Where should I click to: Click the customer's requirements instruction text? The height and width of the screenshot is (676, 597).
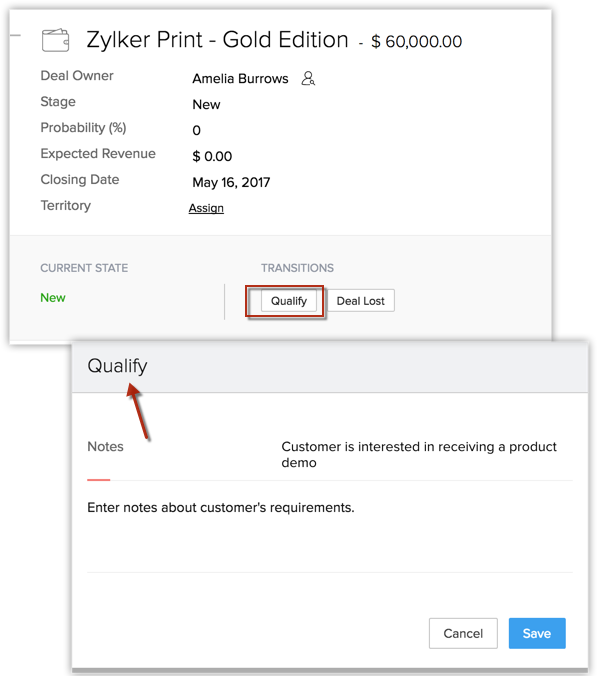click(x=221, y=507)
